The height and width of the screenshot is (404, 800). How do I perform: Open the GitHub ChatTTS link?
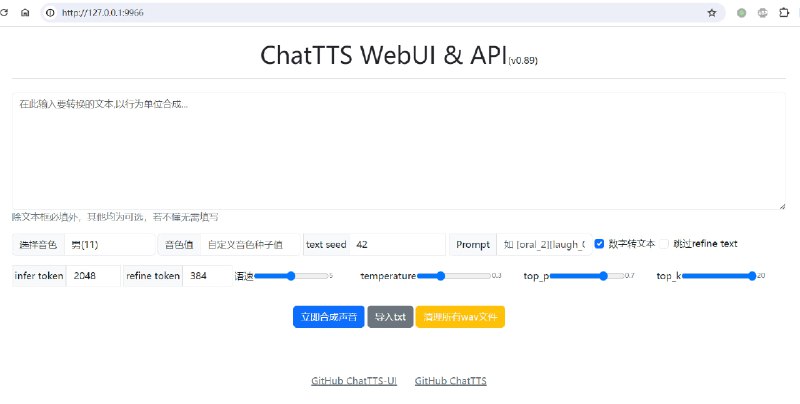coord(450,381)
